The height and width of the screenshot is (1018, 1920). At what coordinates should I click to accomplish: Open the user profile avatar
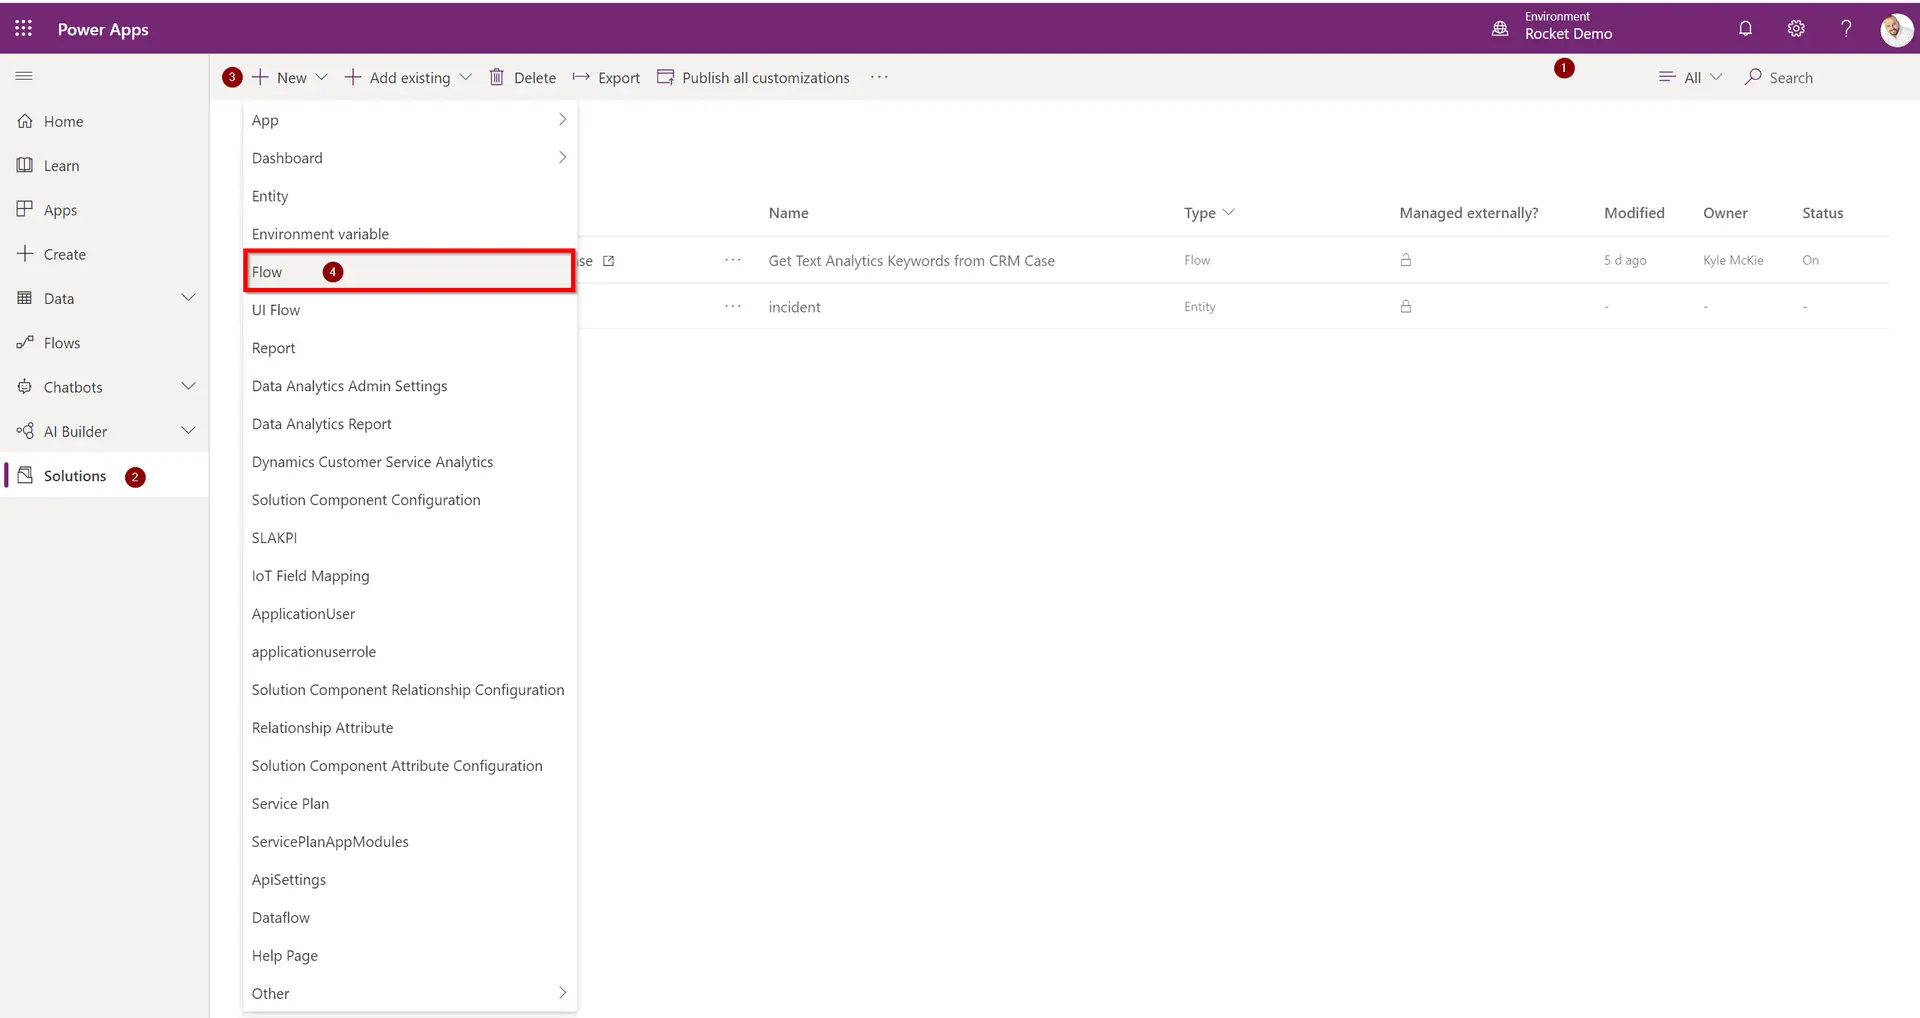click(1896, 29)
